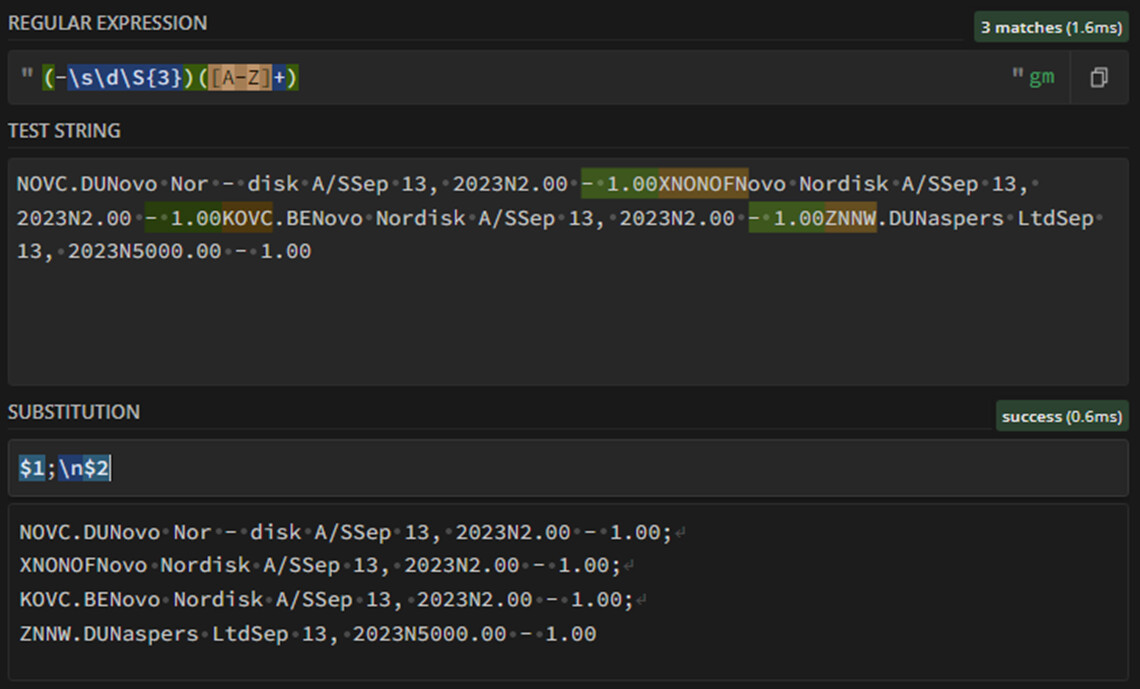
Task: Click the highlighted XNONOF match in test string
Action: [703, 184]
